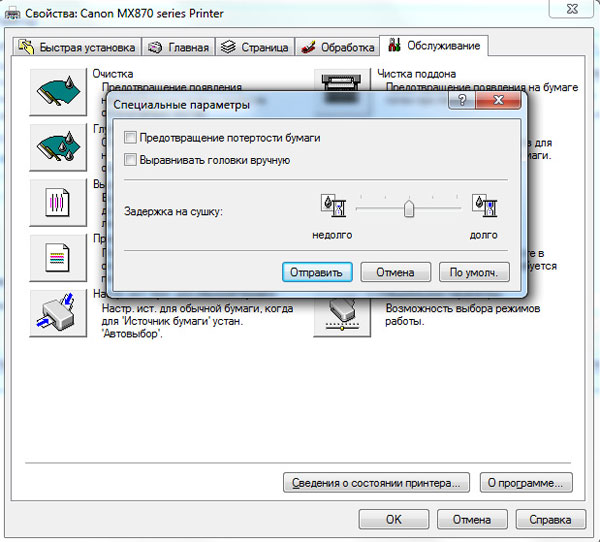Click the Cleaning (Очистка) icon button
The height and width of the screenshot is (542, 600).
point(58,92)
